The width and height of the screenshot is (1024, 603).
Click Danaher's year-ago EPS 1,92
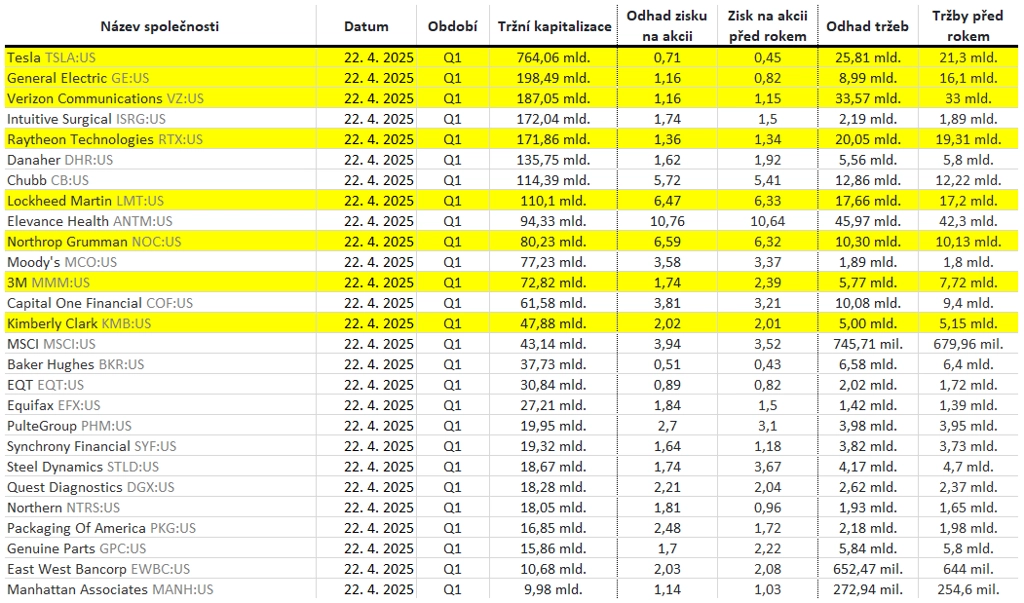pyautogui.click(x=767, y=160)
